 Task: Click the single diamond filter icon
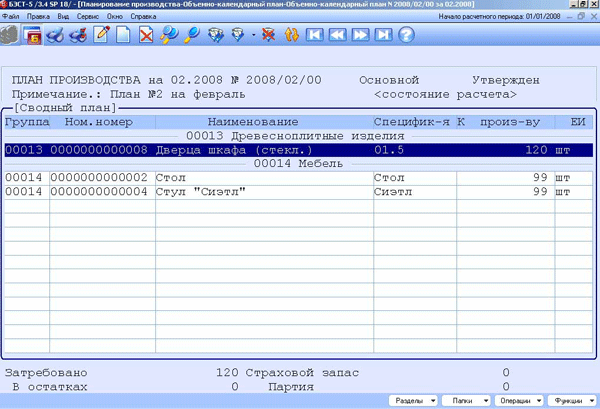238,35
